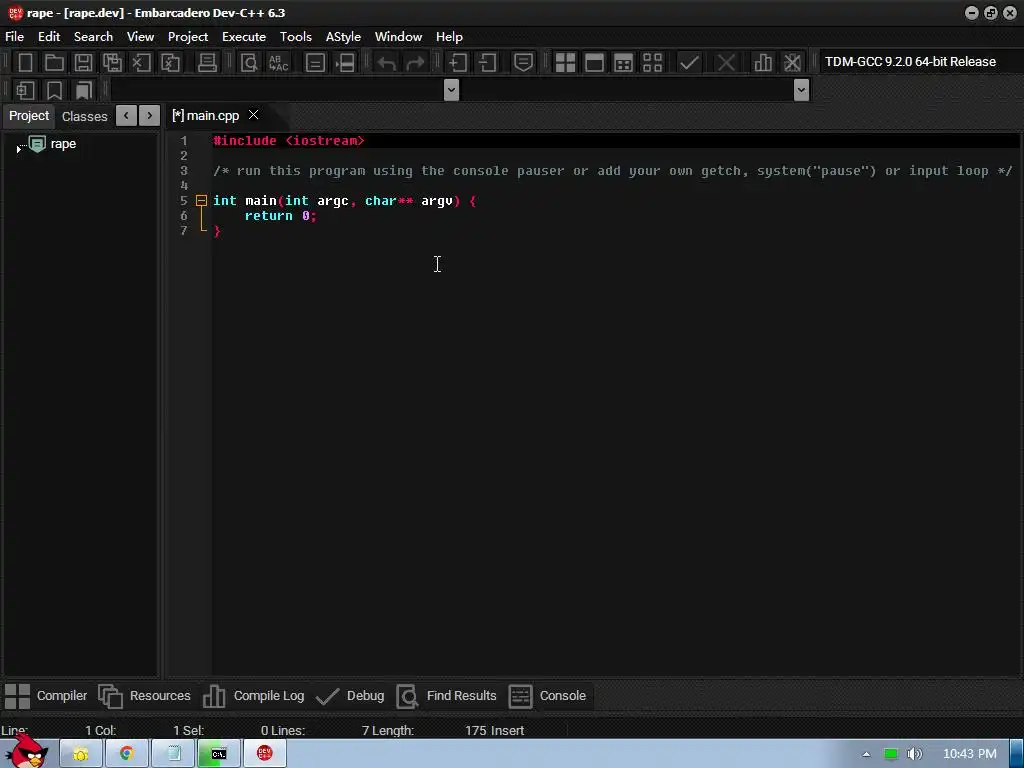The width and height of the screenshot is (1024, 768).
Task: Open the class browser dropdown arrow
Action: (x=451, y=89)
